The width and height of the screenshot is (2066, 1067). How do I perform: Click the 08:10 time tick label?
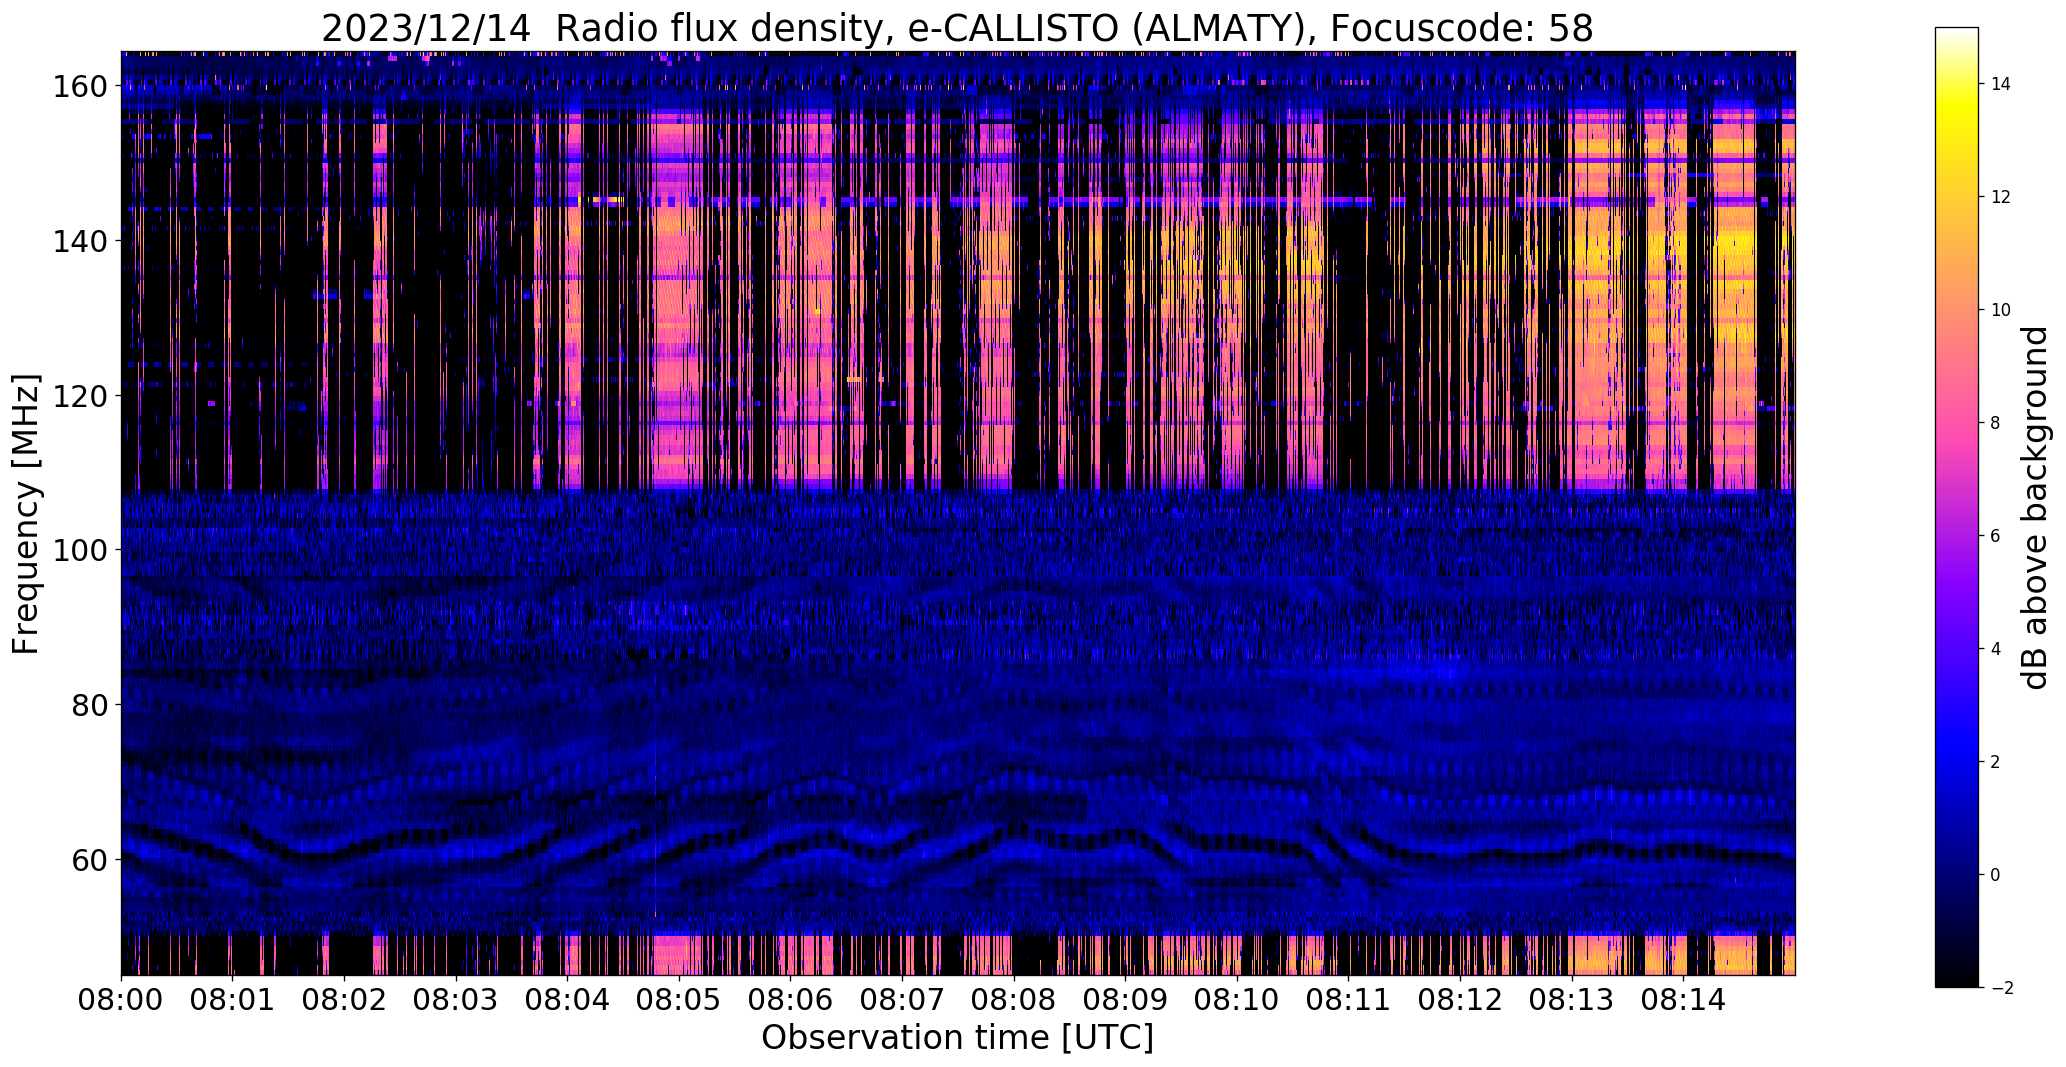pyautogui.click(x=1238, y=999)
